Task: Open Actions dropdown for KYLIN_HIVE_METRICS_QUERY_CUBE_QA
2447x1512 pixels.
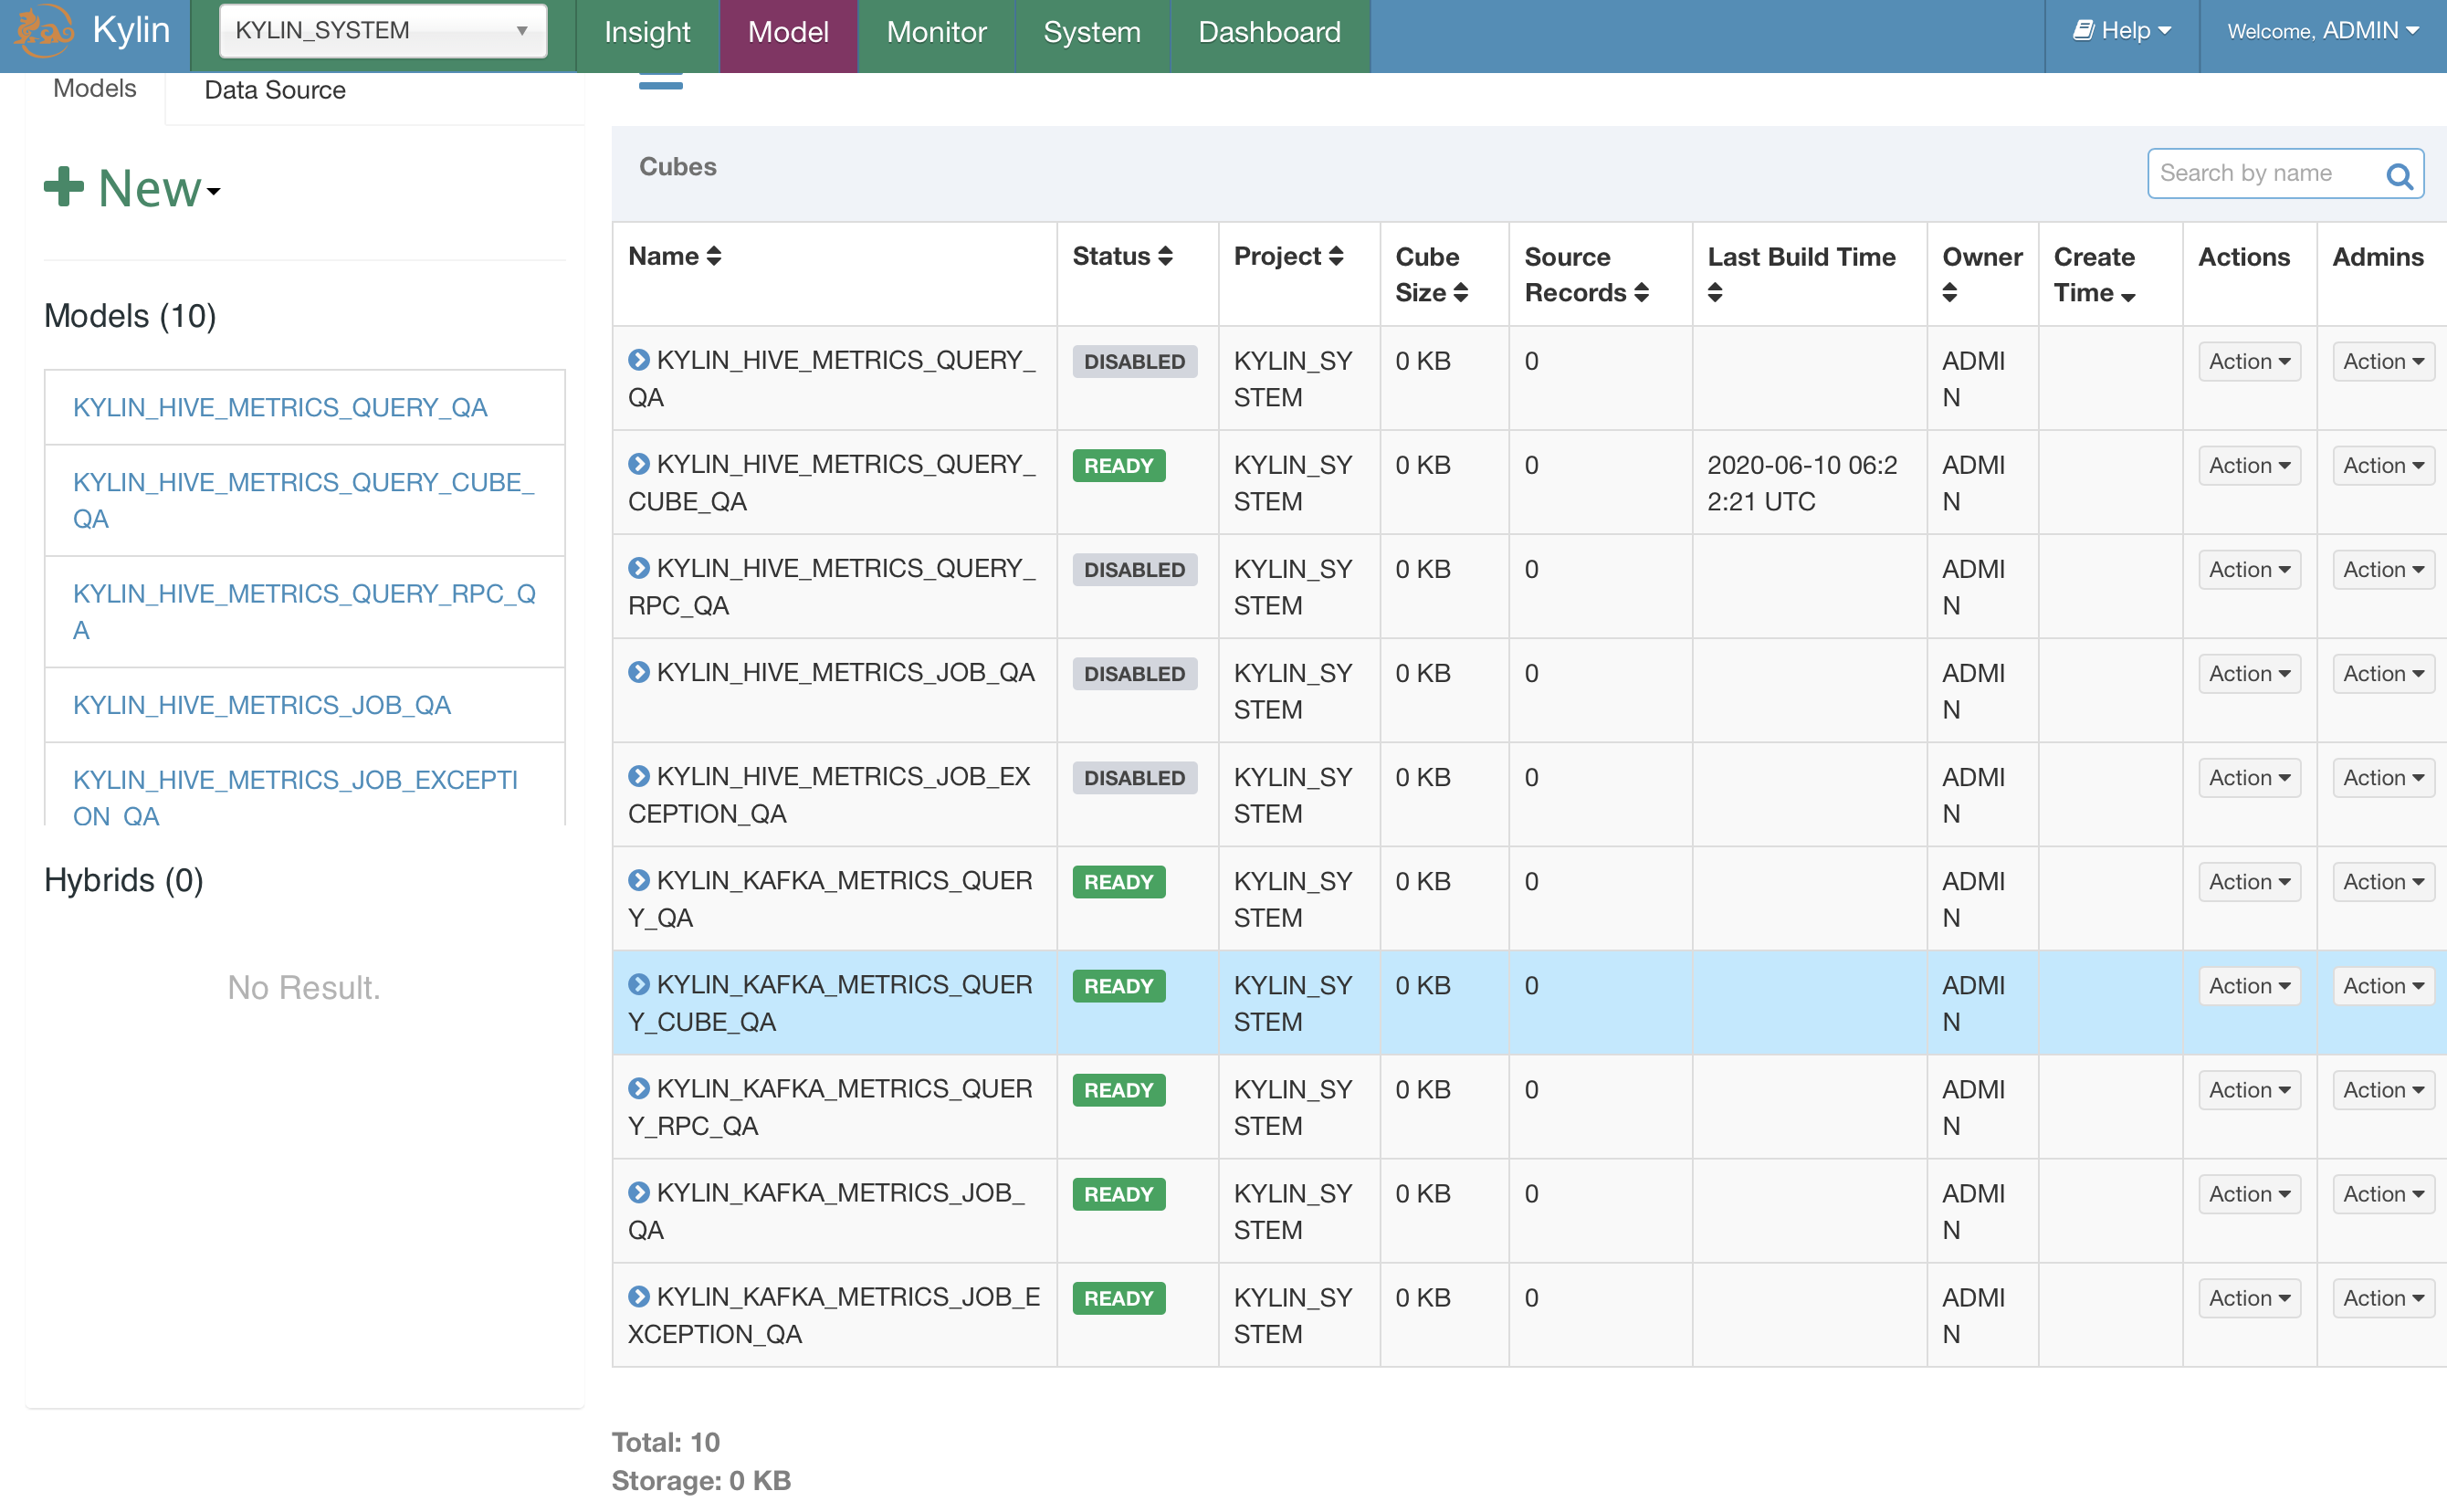Action: pos(2249,465)
